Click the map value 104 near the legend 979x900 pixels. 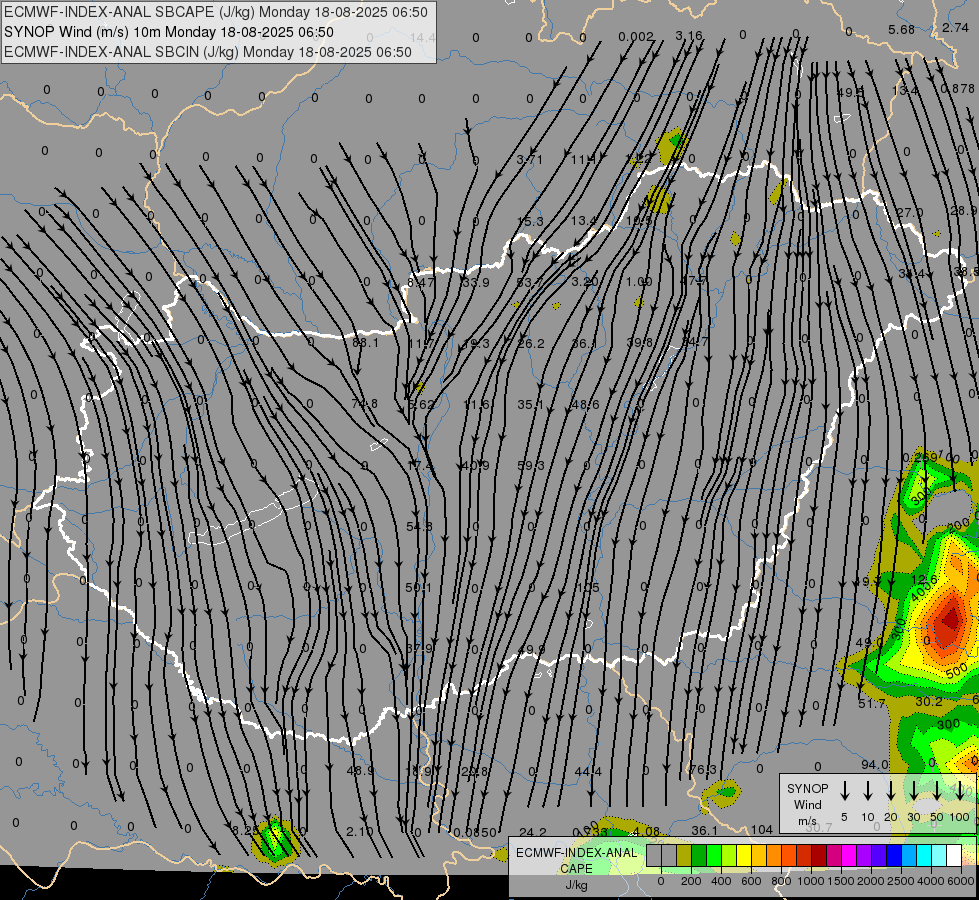point(762,829)
